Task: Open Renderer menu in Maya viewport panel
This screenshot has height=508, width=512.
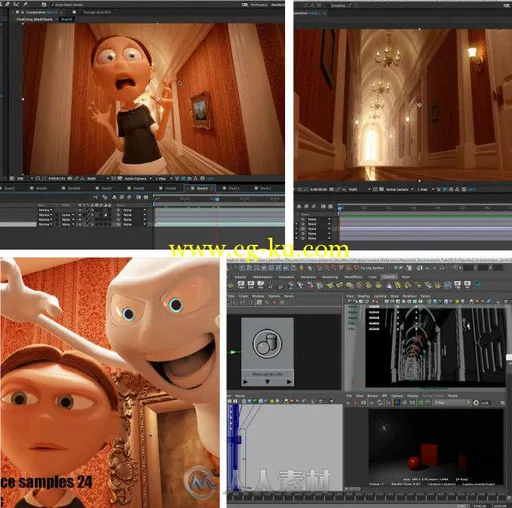Action: pyautogui.click(x=410, y=296)
